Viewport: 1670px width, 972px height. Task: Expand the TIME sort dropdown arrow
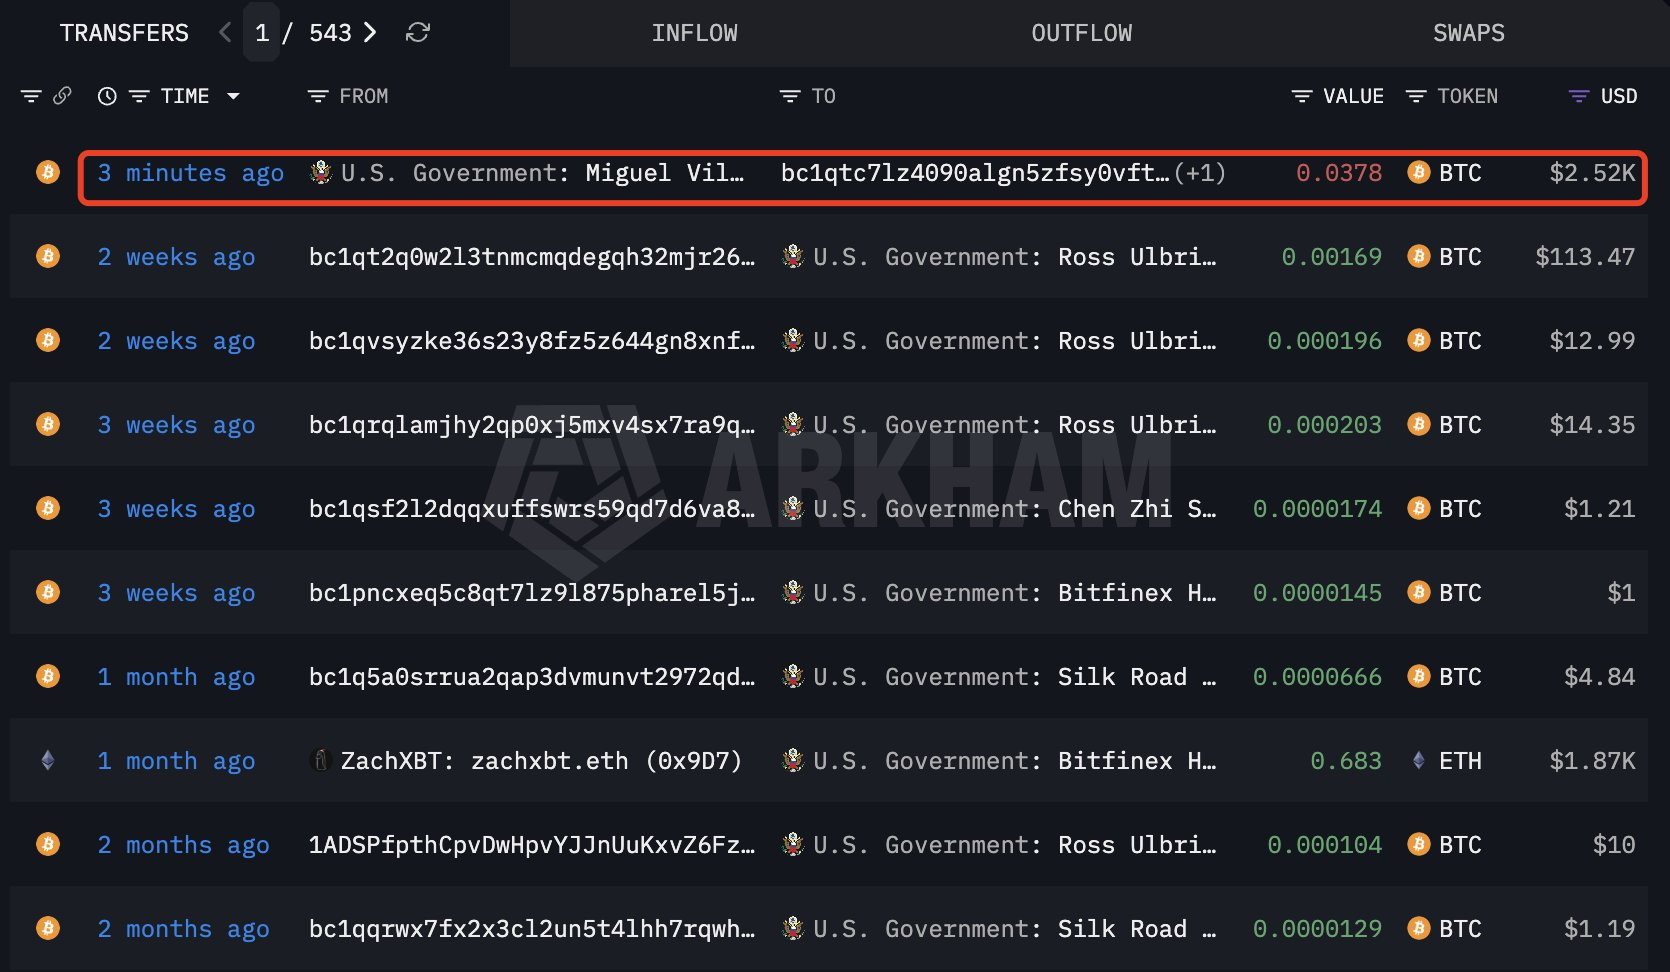click(233, 96)
